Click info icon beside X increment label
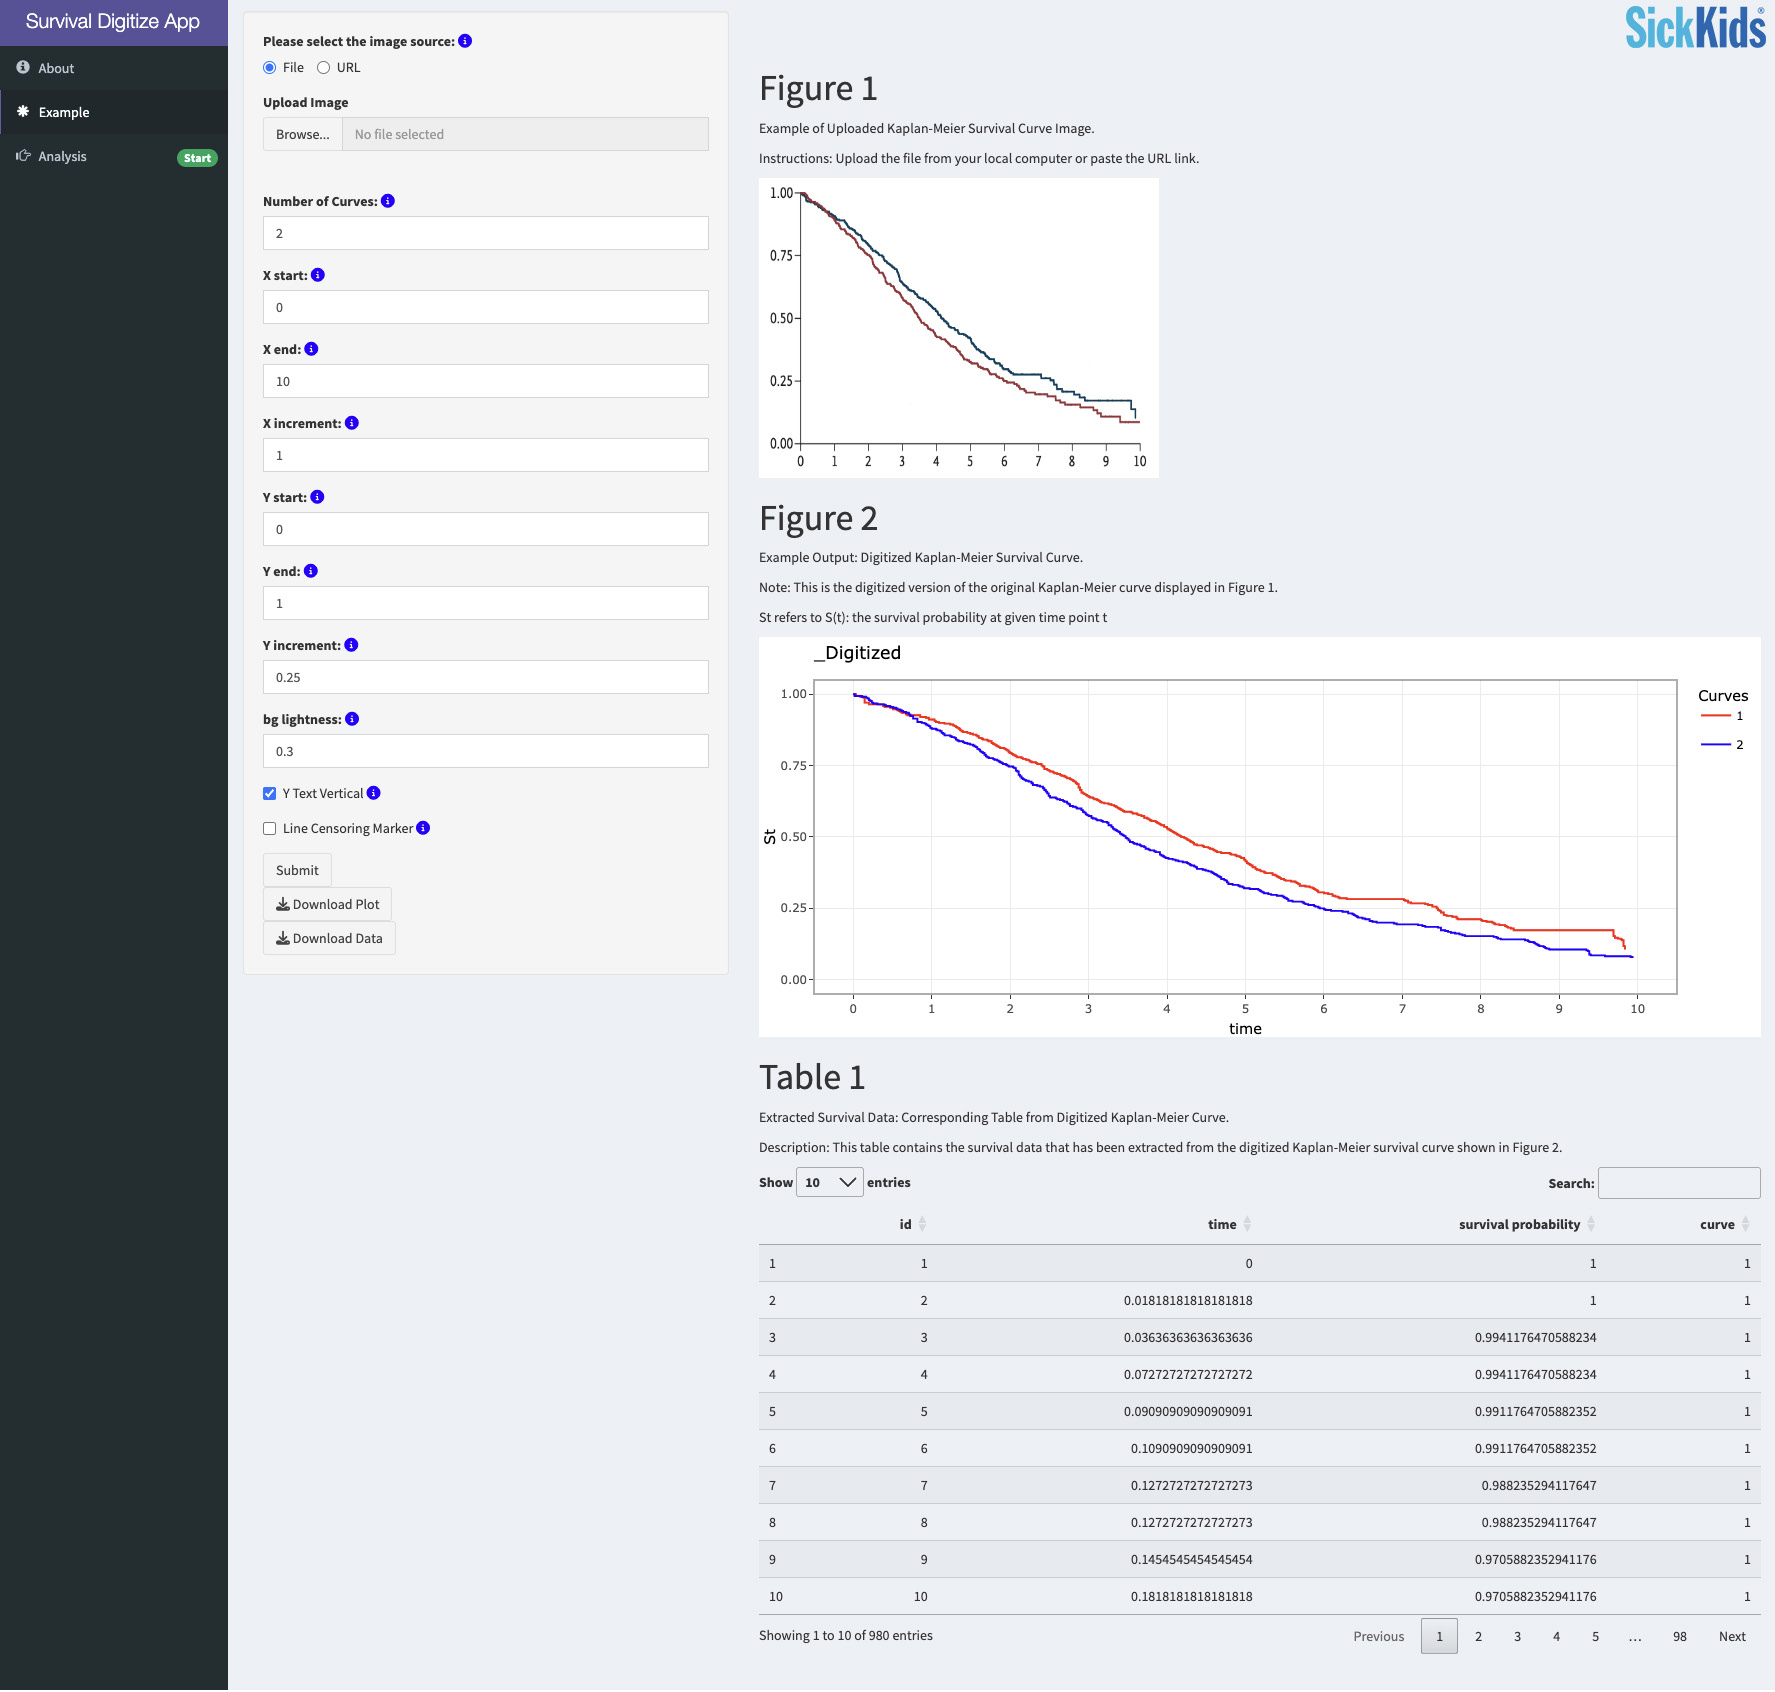Viewport: 1775px width, 1692px height. (352, 423)
